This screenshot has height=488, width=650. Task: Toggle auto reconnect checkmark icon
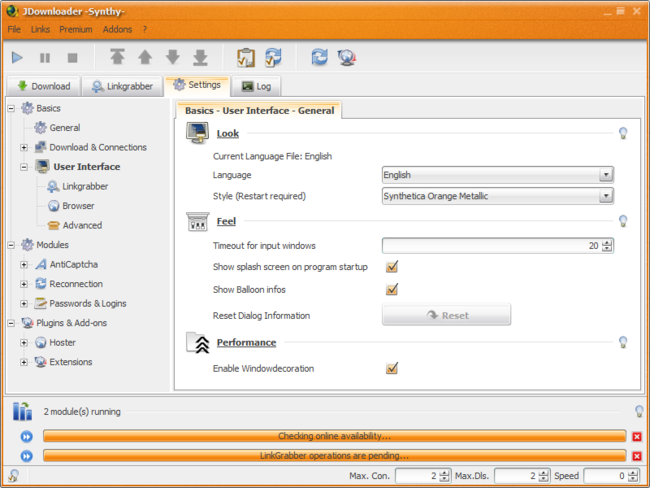(x=273, y=57)
